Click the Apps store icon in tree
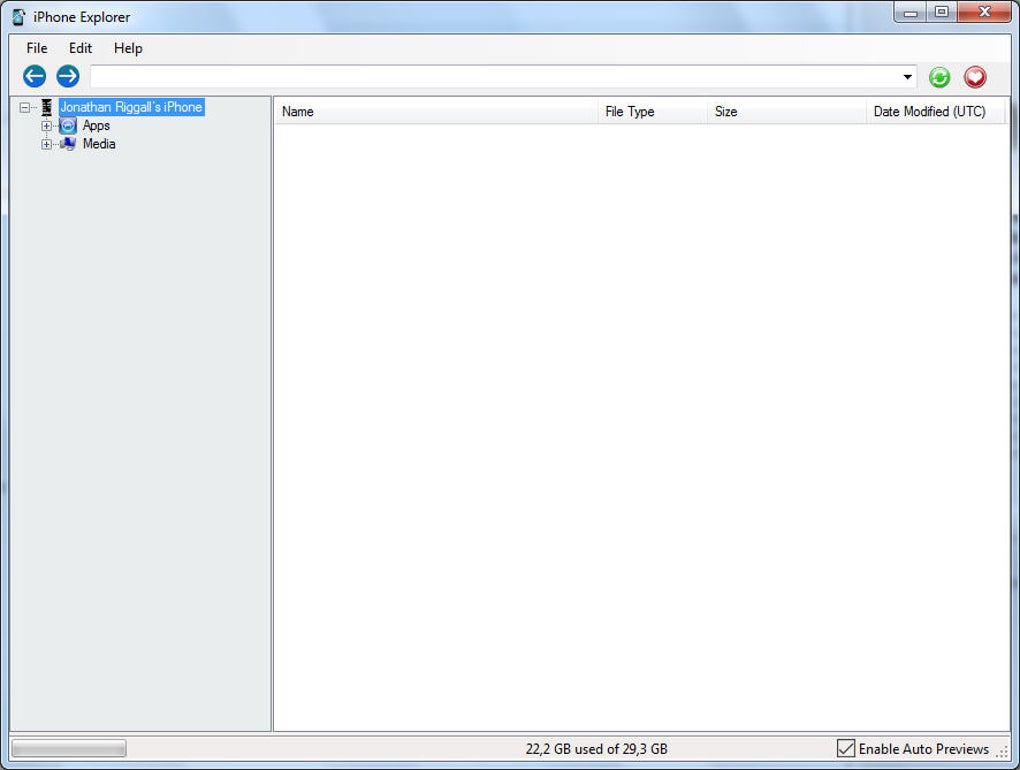The height and width of the screenshot is (770, 1020). click(68, 126)
